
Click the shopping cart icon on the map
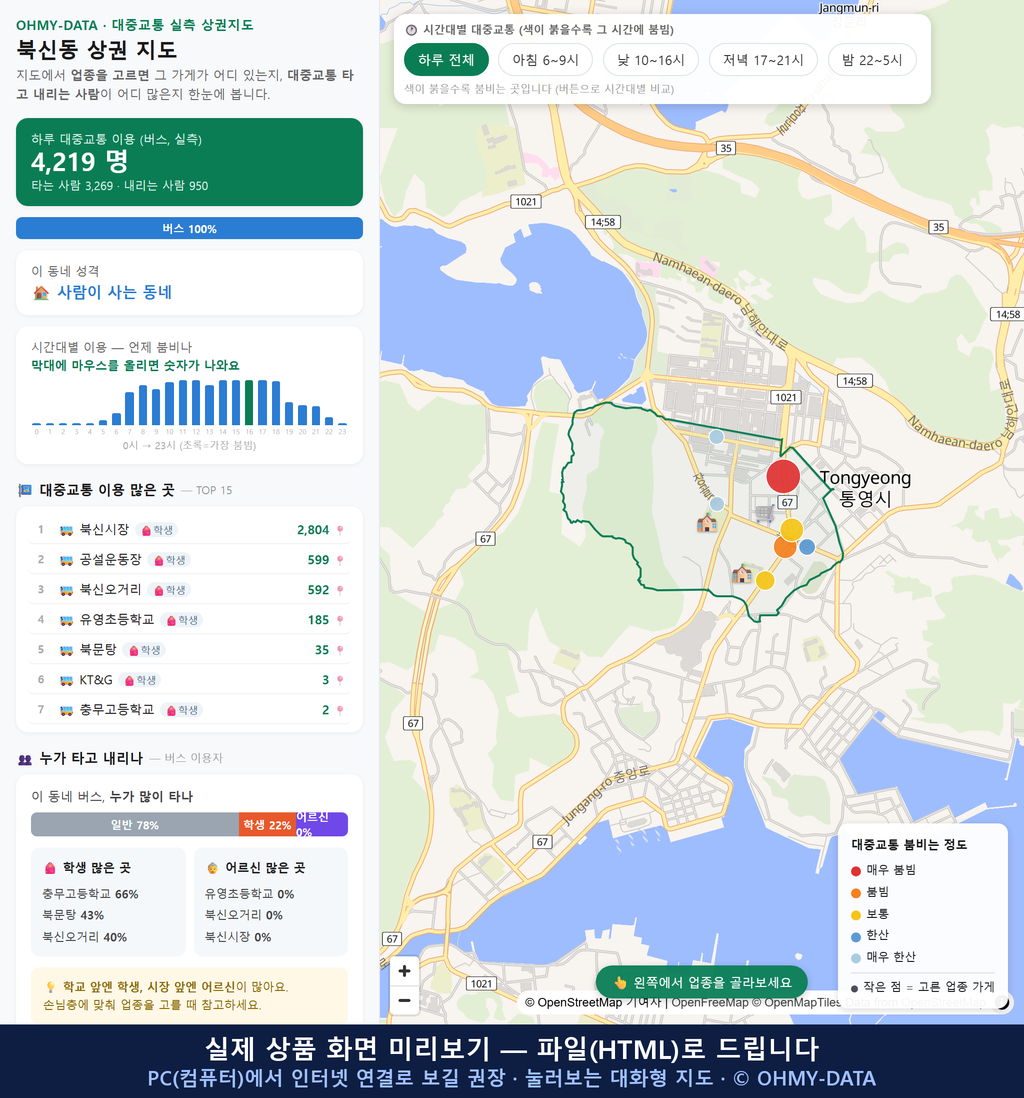(765, 513)
